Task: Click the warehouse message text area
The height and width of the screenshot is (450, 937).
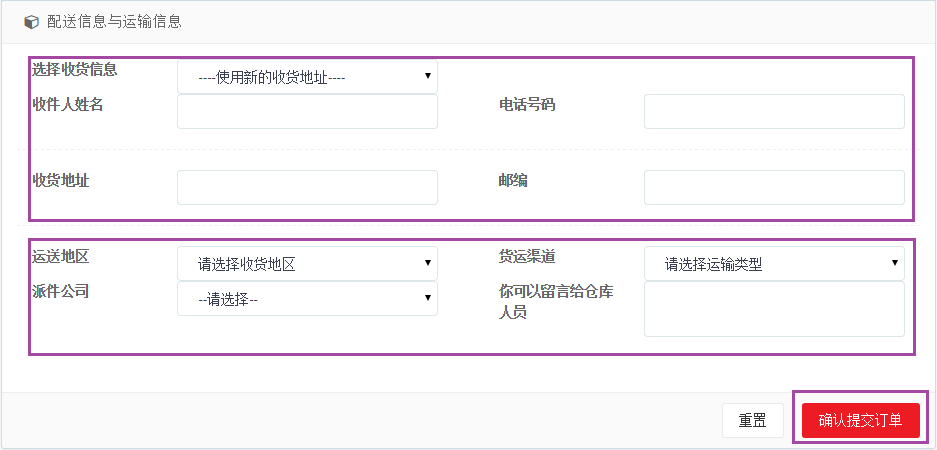Action: click(774, 309)
